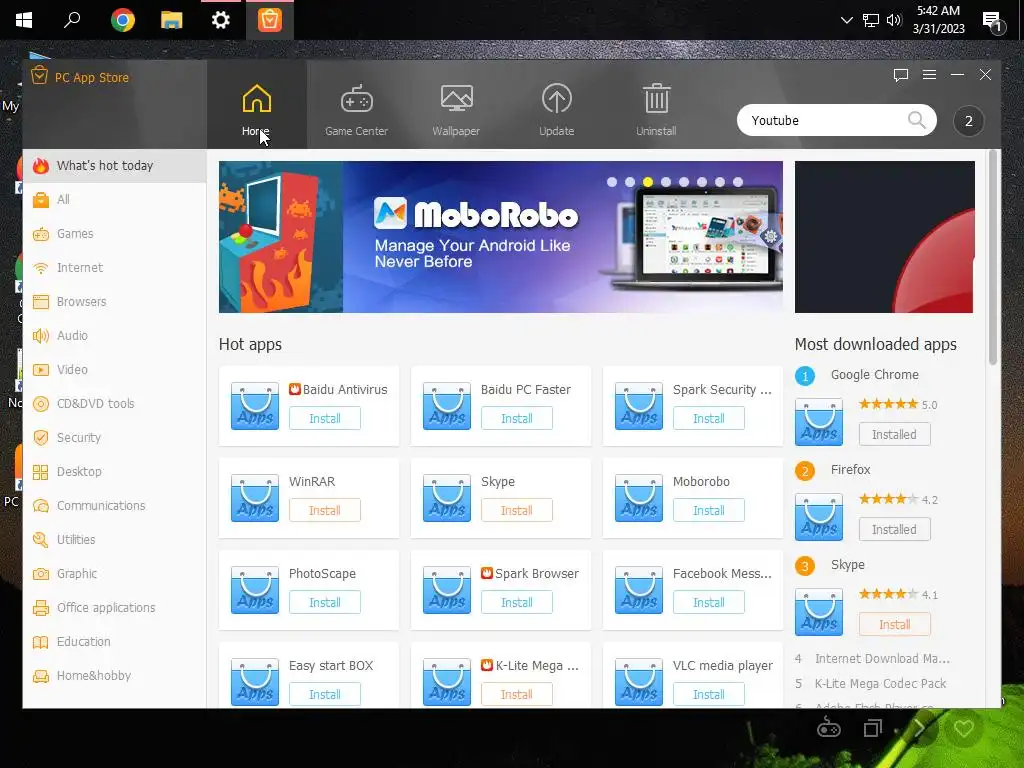This screenshot has width=1024, height=768.
Task: Select the All category
Action: click(x=115, y=200)
